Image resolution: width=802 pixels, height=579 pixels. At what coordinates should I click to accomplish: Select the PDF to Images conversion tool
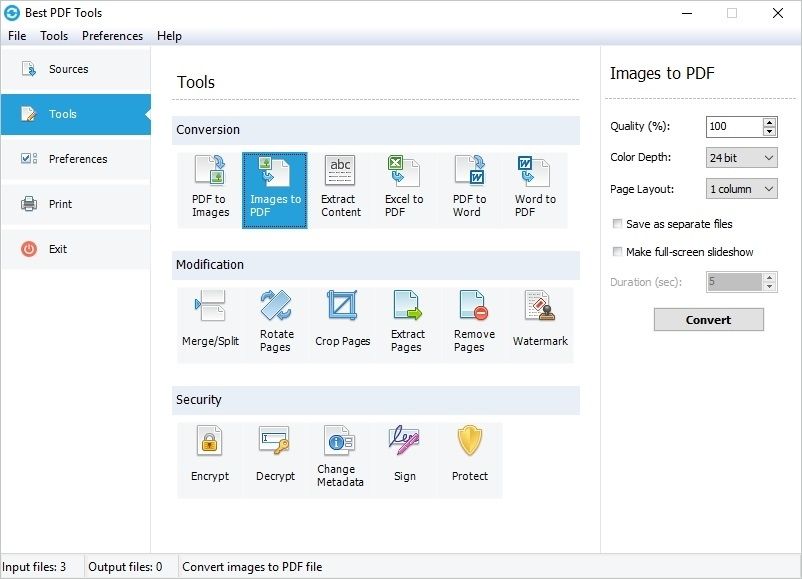tap(209, 188)
